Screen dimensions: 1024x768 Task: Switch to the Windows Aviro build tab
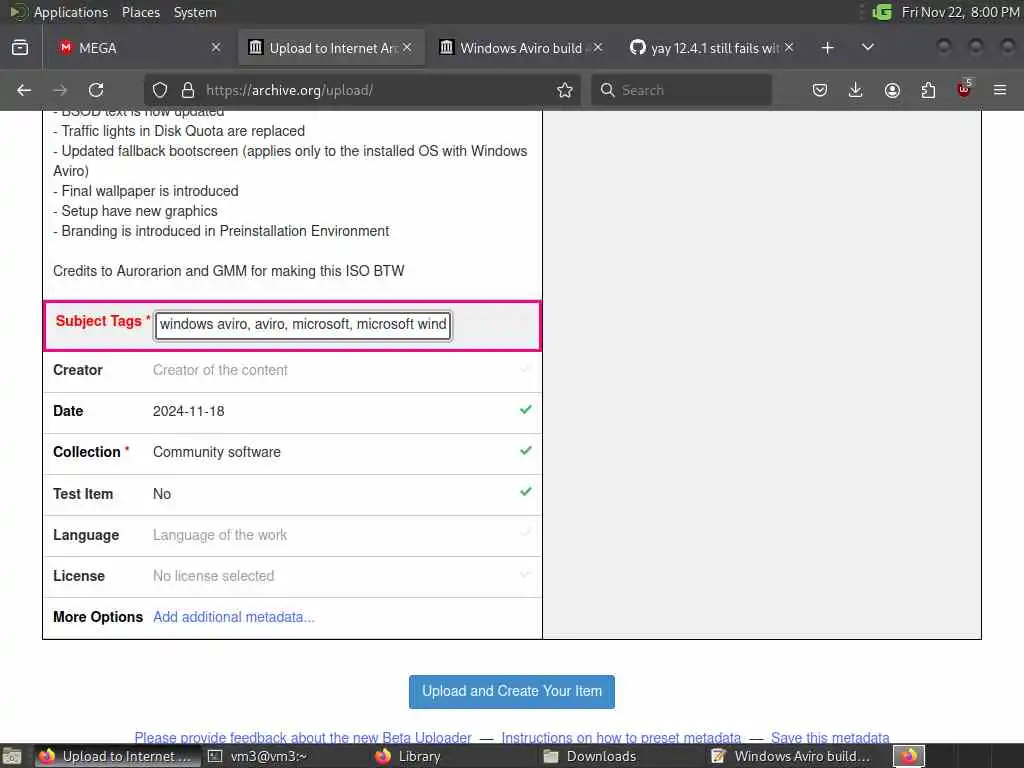[521, 48]
